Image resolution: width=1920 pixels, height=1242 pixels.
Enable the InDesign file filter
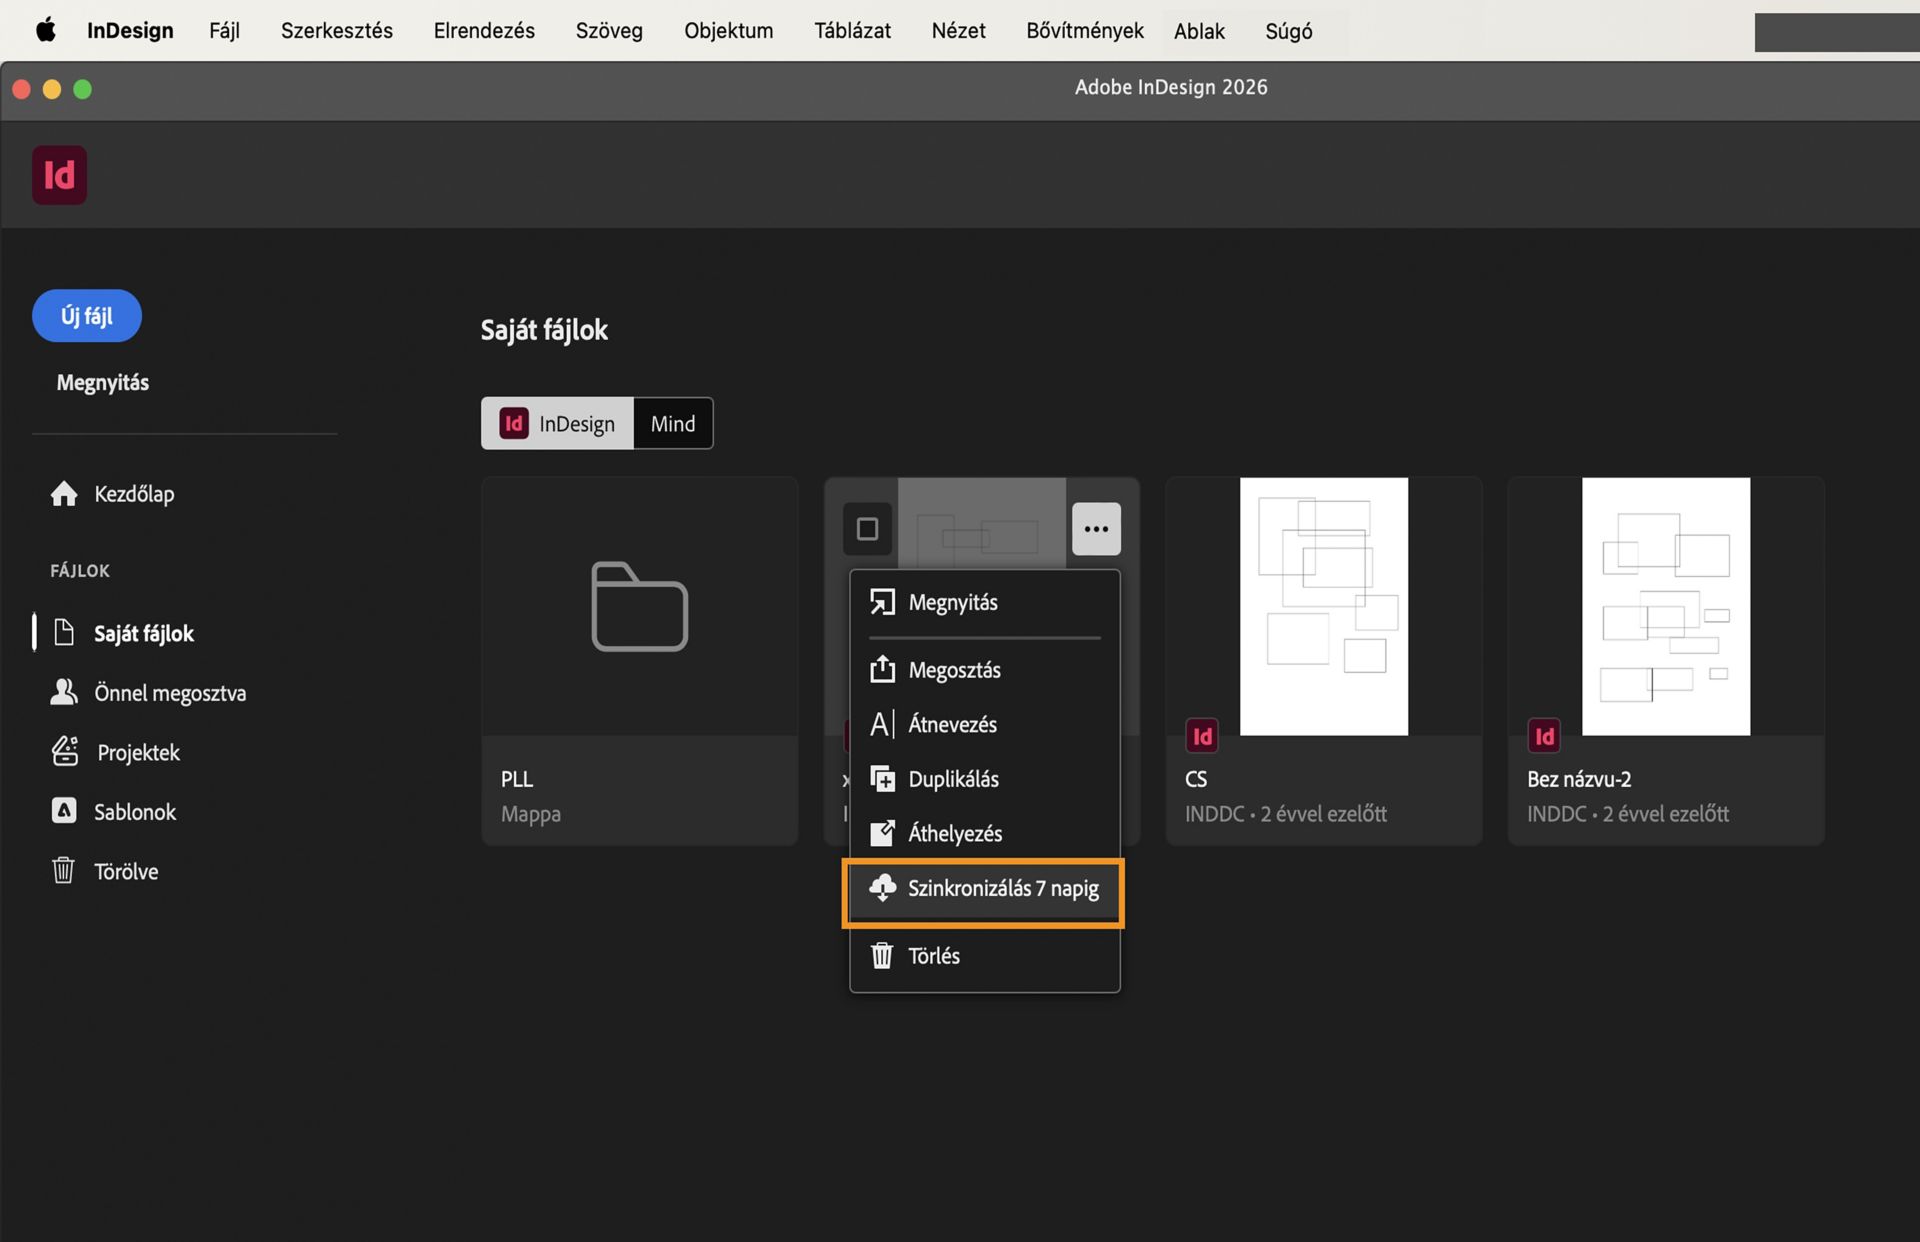click(x=557, y=423)
